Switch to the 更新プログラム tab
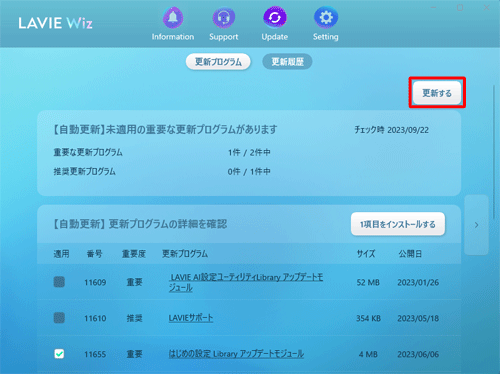Image resolution: width=500 pixels, height=374 pixels. pyautogui.click(x=218, y=62)
